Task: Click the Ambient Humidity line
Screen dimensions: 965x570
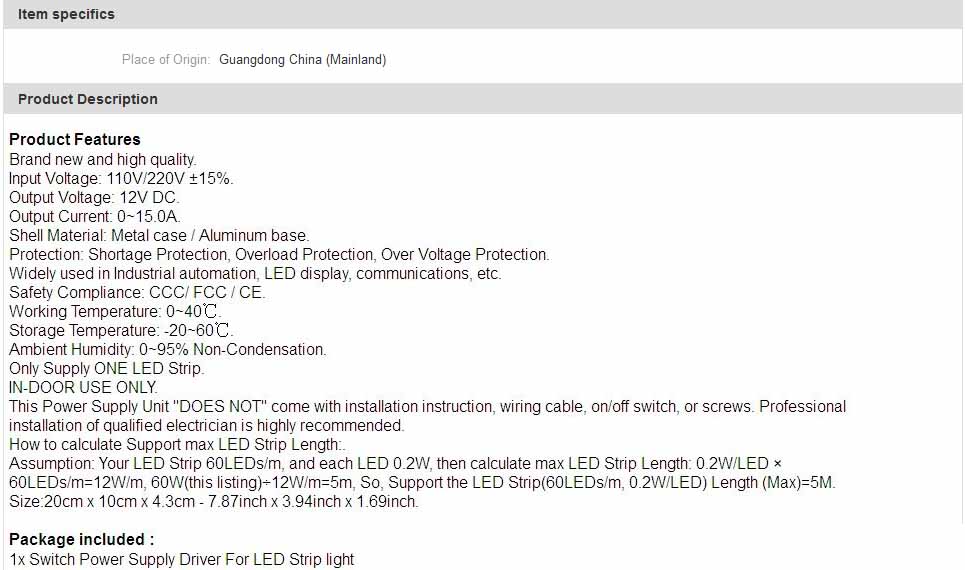Action: click(168, 349)
